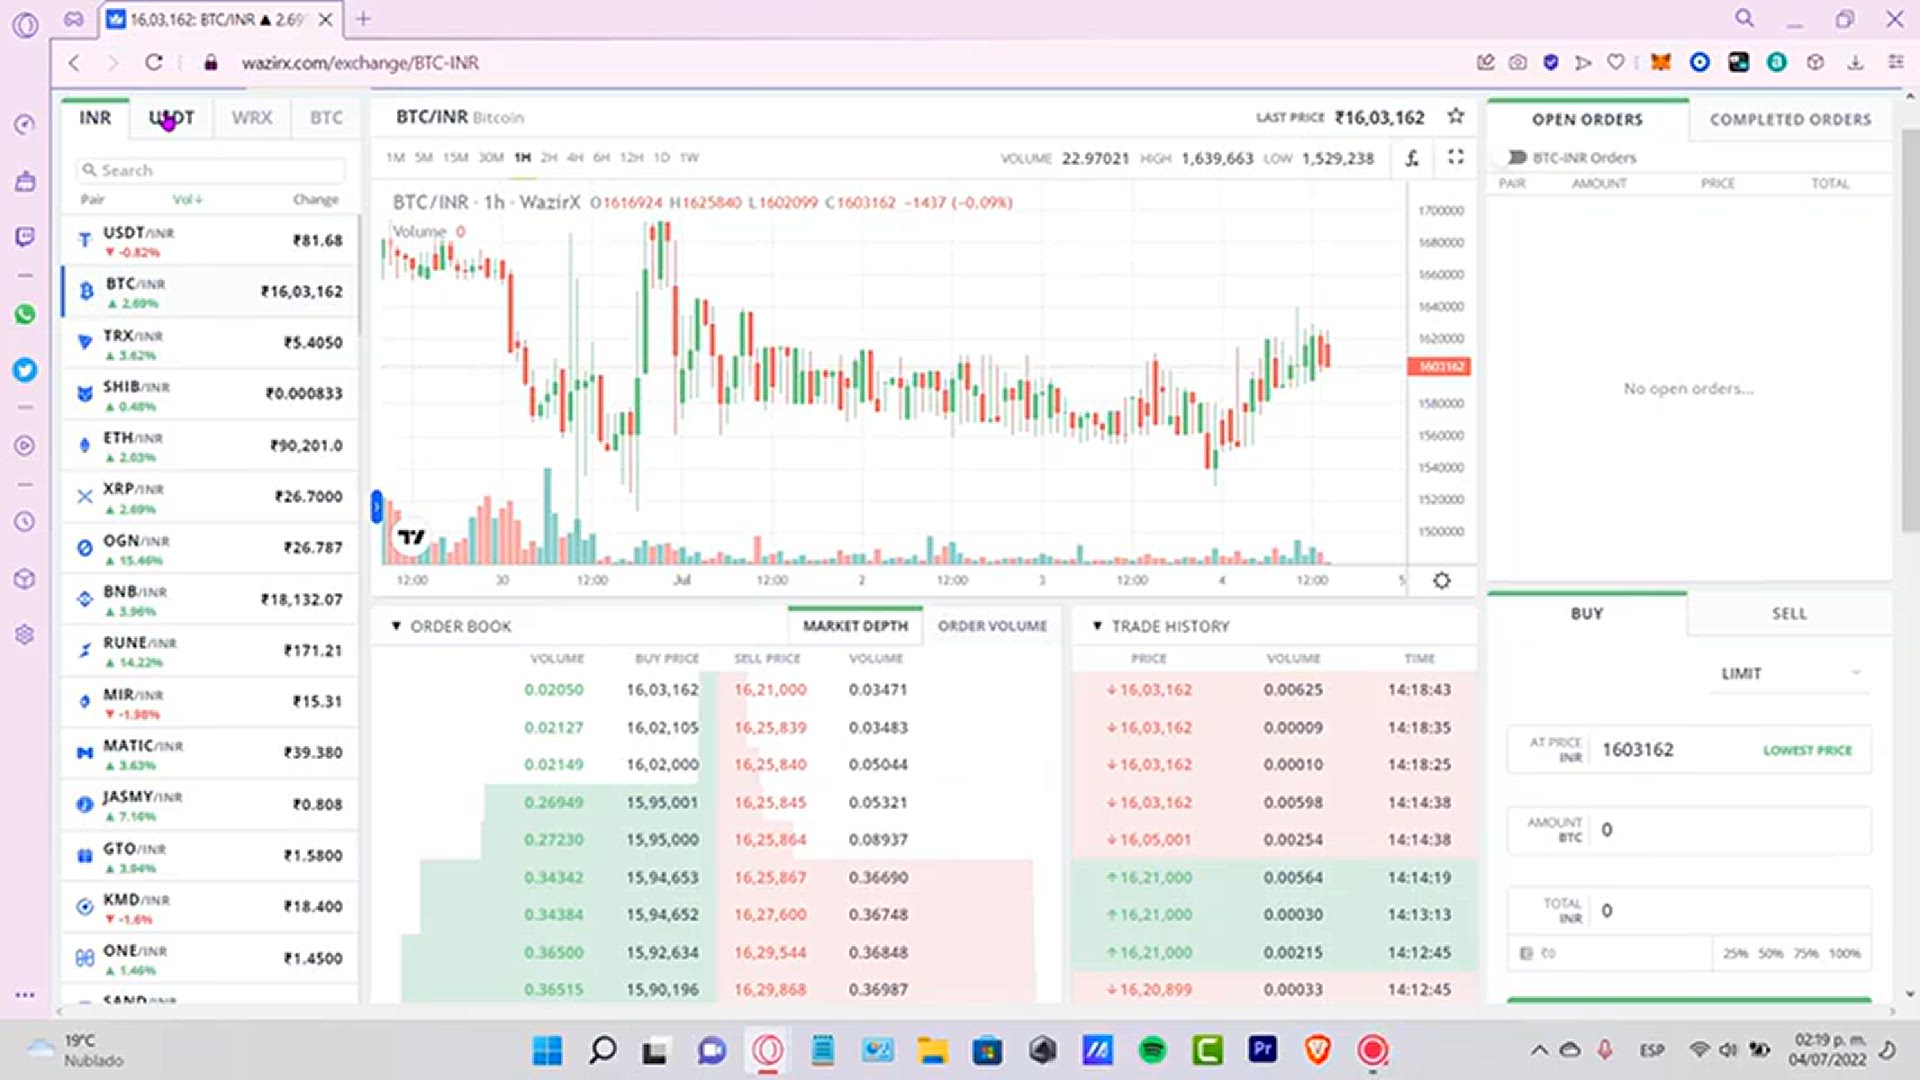
Task: Open Twitter in Opera sidebar
Action: tap(25, 370)
